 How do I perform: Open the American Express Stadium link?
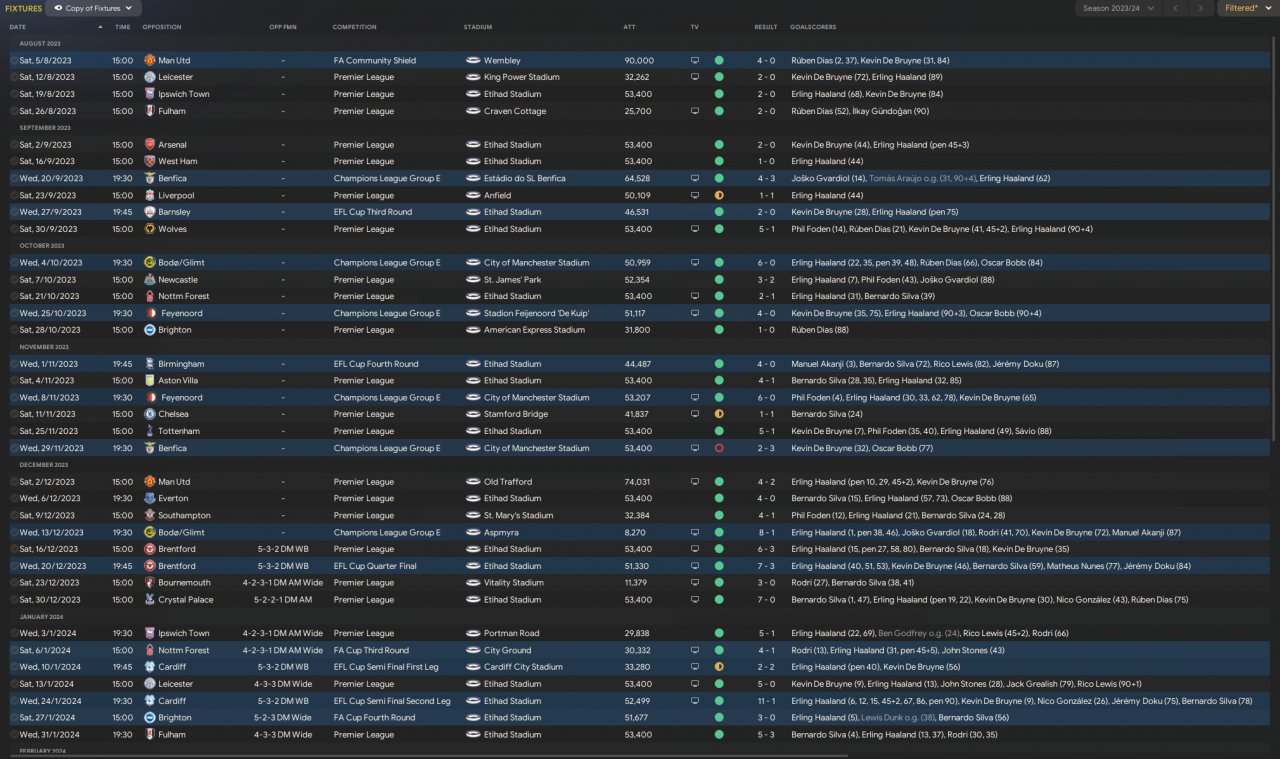point(534,330)
